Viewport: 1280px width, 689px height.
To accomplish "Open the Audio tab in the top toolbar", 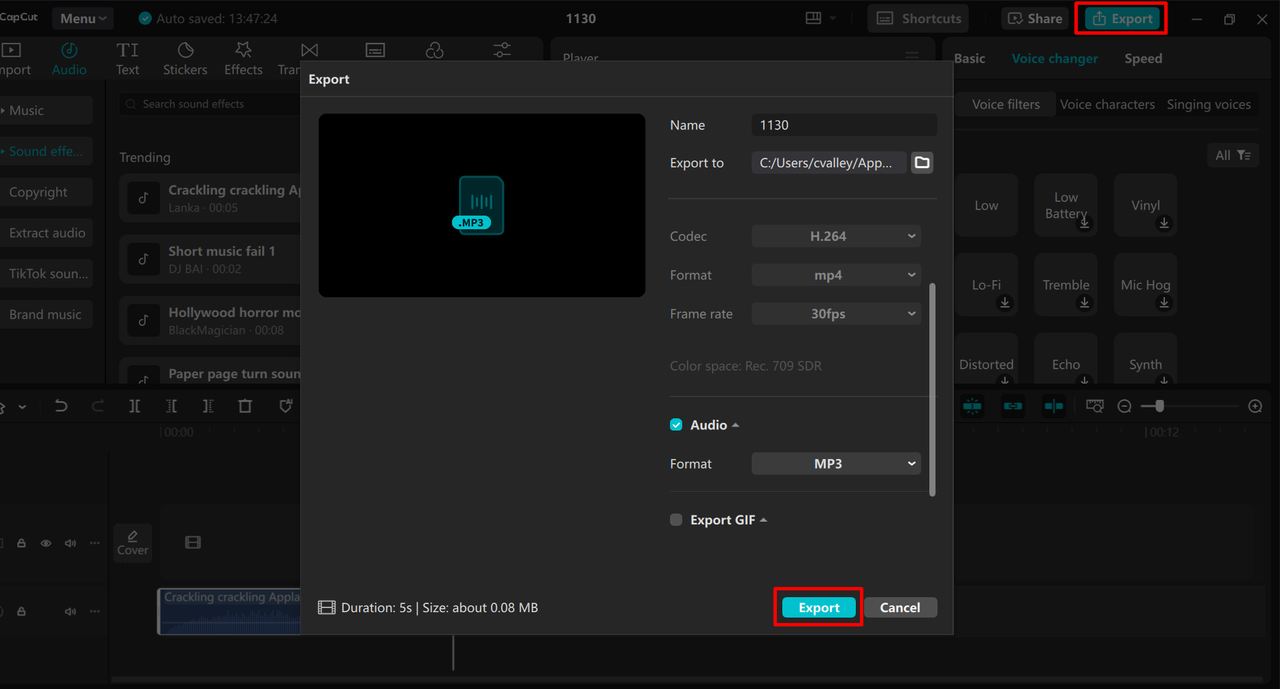I will (x=69, y=59).
